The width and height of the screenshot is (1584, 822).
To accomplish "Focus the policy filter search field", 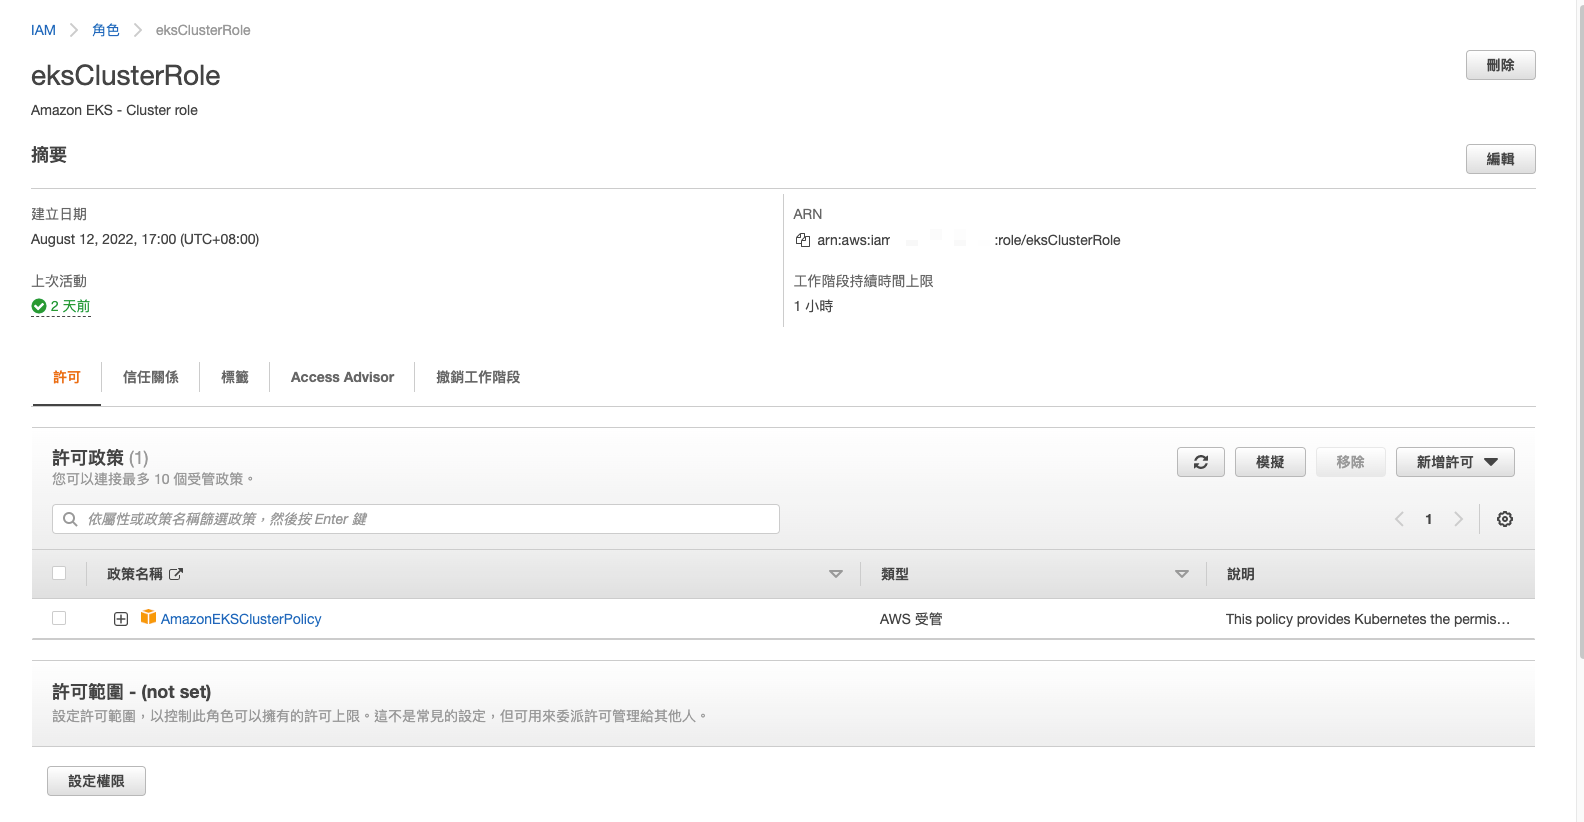I will [x=416, y=519].
